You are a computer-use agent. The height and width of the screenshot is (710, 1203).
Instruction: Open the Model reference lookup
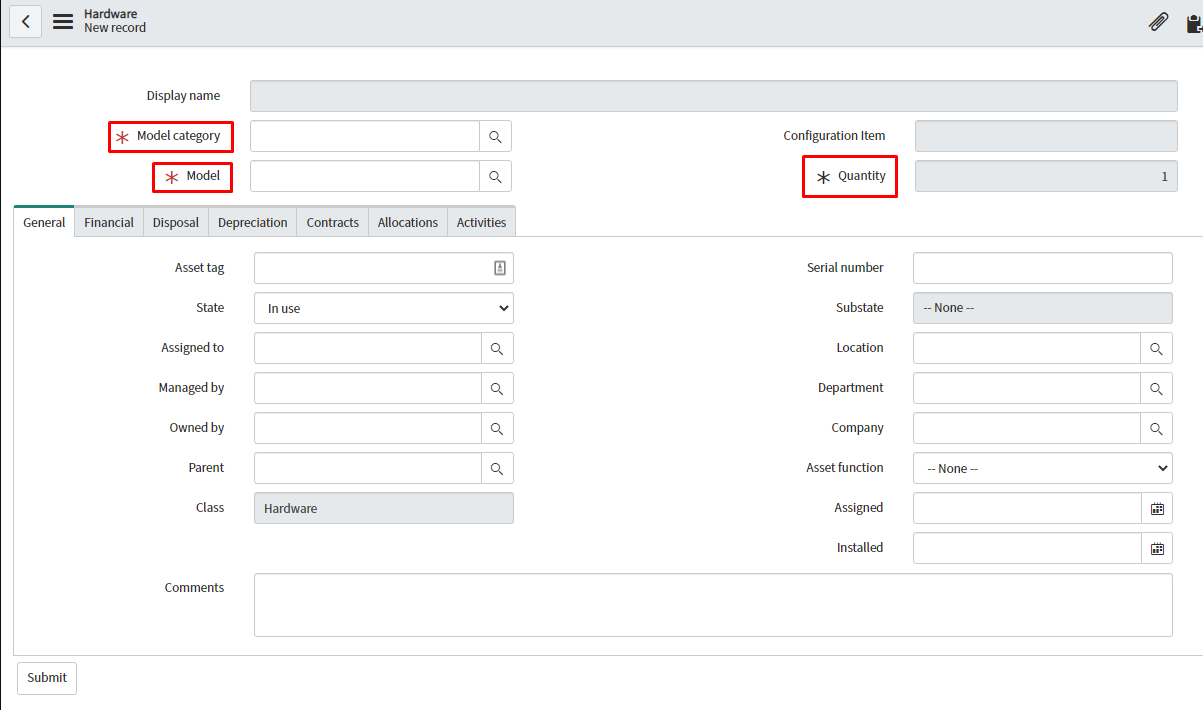tap(496, 176)
